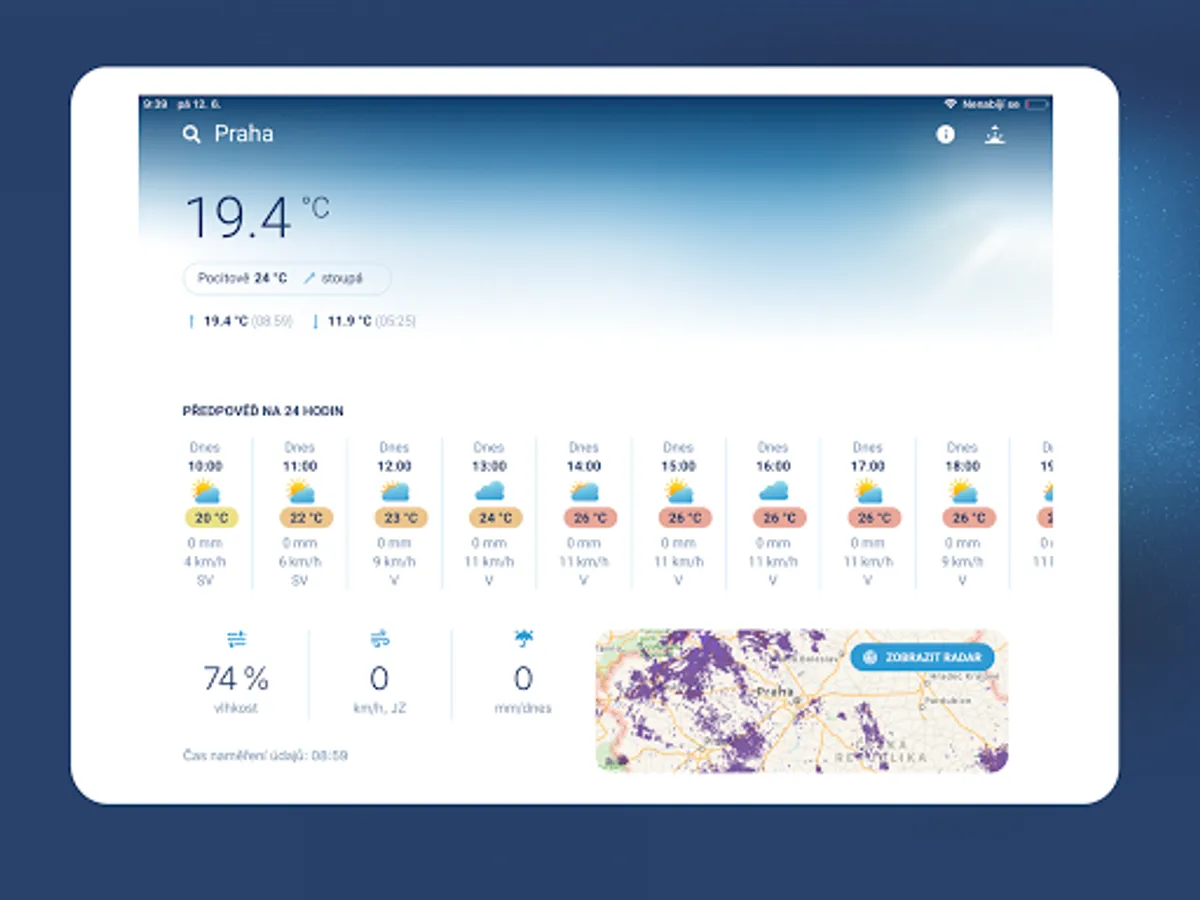Click PŘEDPOVĚĎ NA 24 HODIN heading
This screenshot has height=900, width=1200.
coord(263,411)
